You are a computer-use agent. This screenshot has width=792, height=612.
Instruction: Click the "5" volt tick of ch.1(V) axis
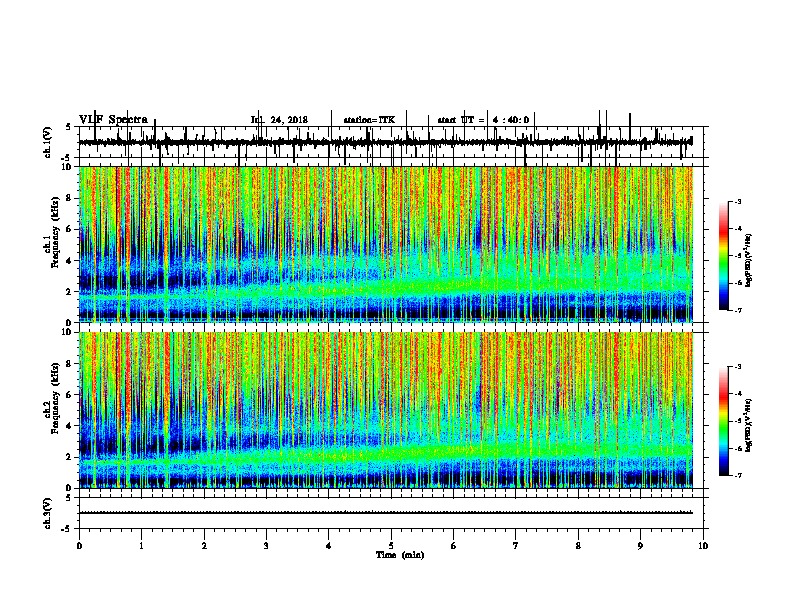pyautogui.click(x=68, y=127)
